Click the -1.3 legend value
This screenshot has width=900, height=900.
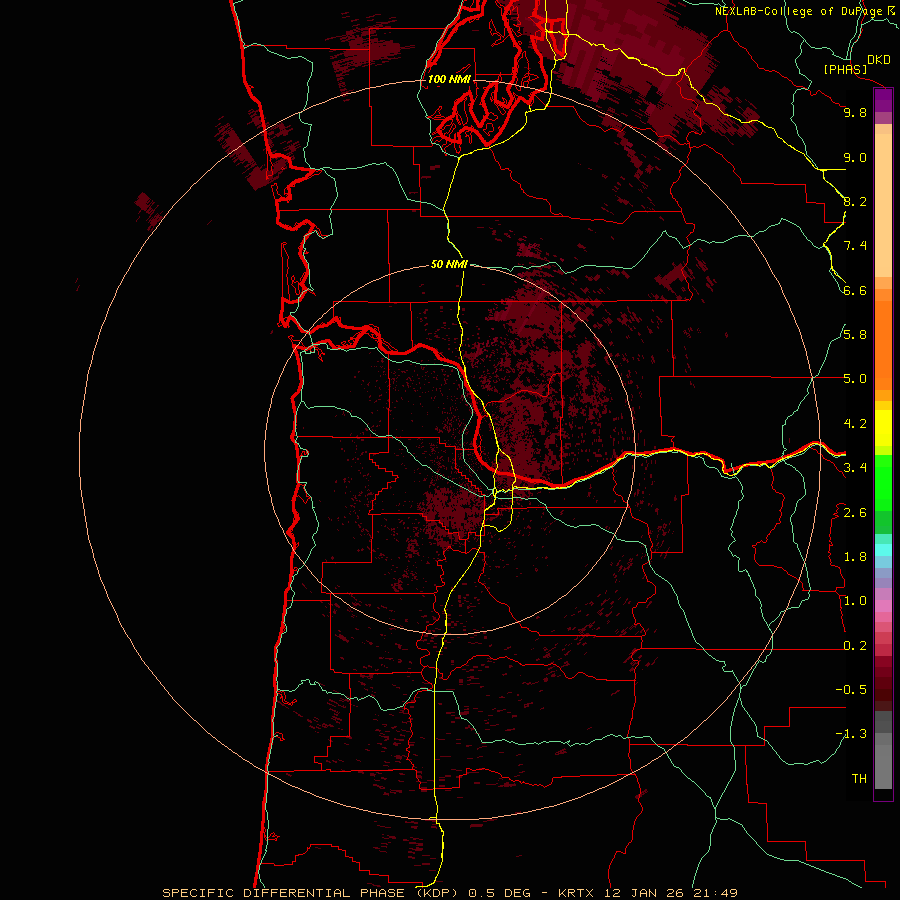pos(851,734)
